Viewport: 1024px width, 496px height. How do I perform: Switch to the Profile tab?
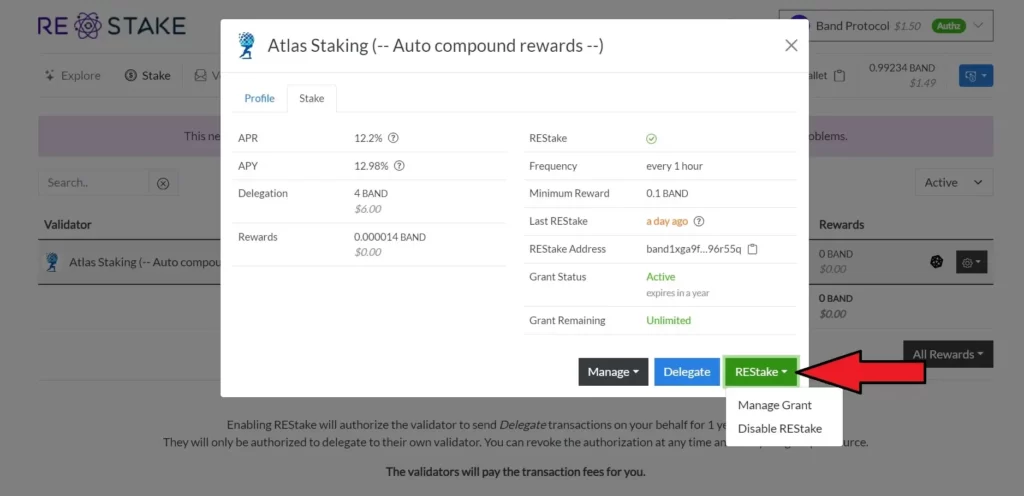tap(259, 98)
